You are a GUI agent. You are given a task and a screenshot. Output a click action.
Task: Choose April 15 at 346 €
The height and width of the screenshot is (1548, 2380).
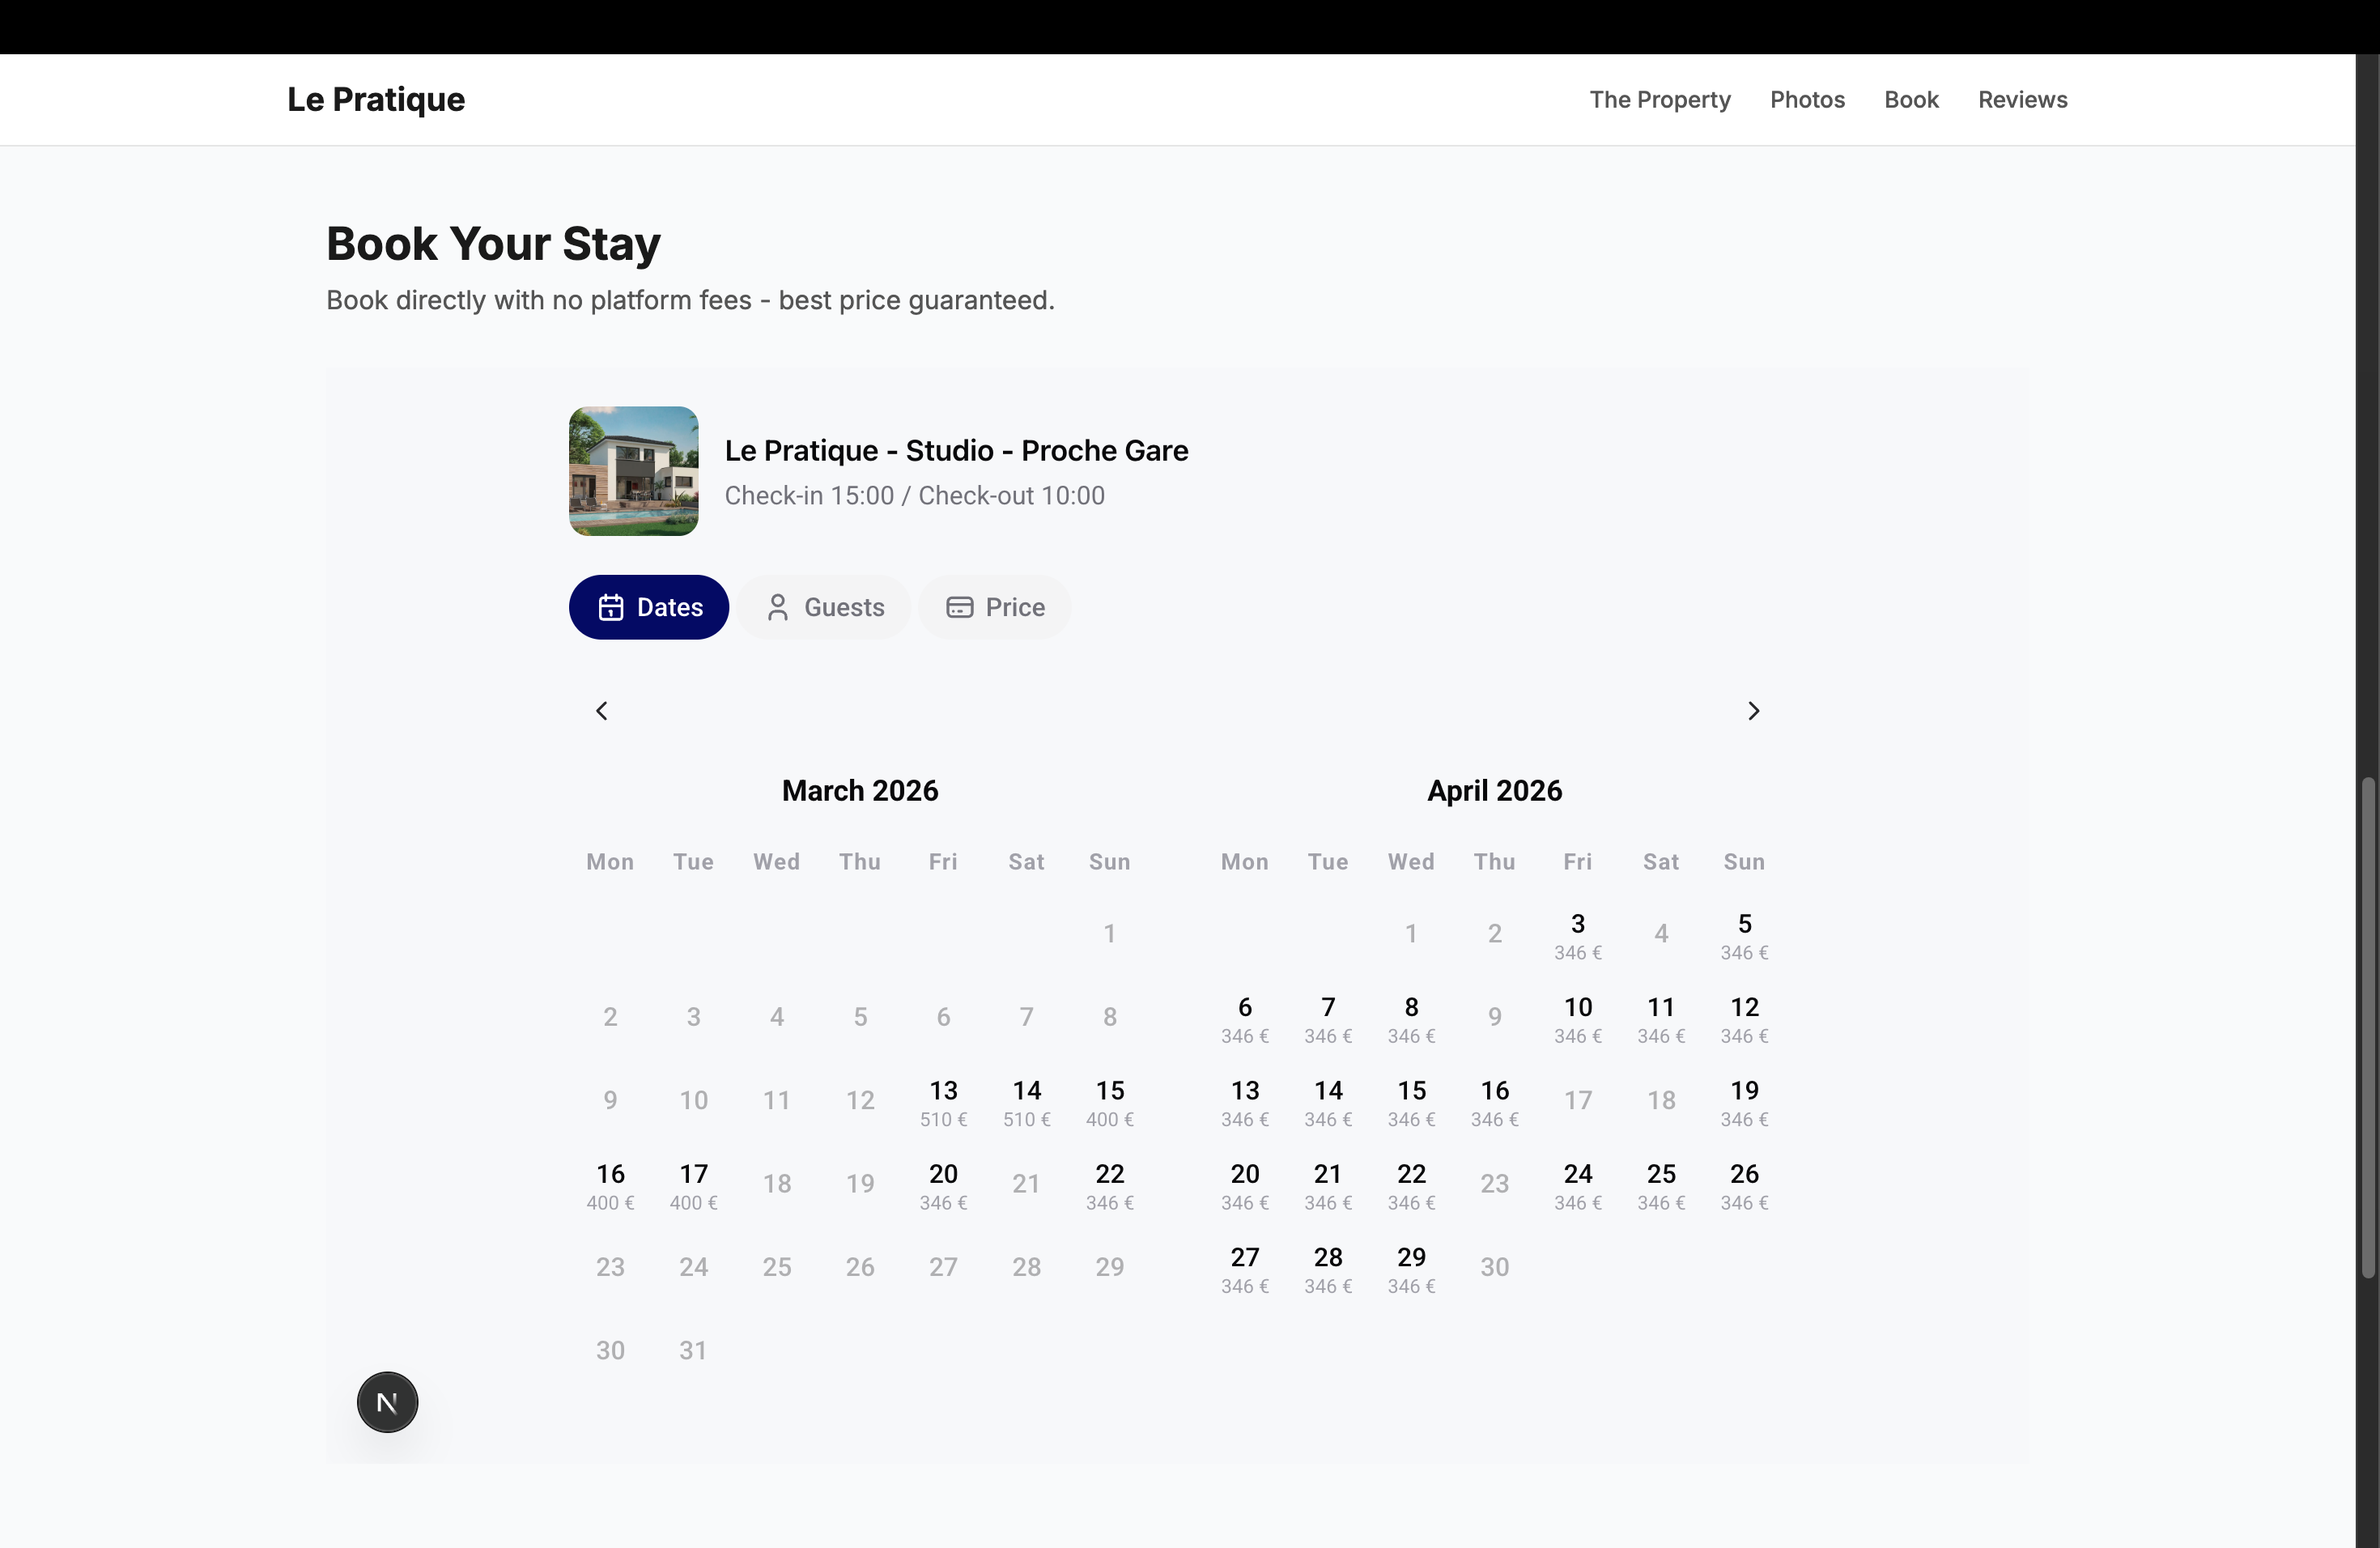click(1411, 1102)
